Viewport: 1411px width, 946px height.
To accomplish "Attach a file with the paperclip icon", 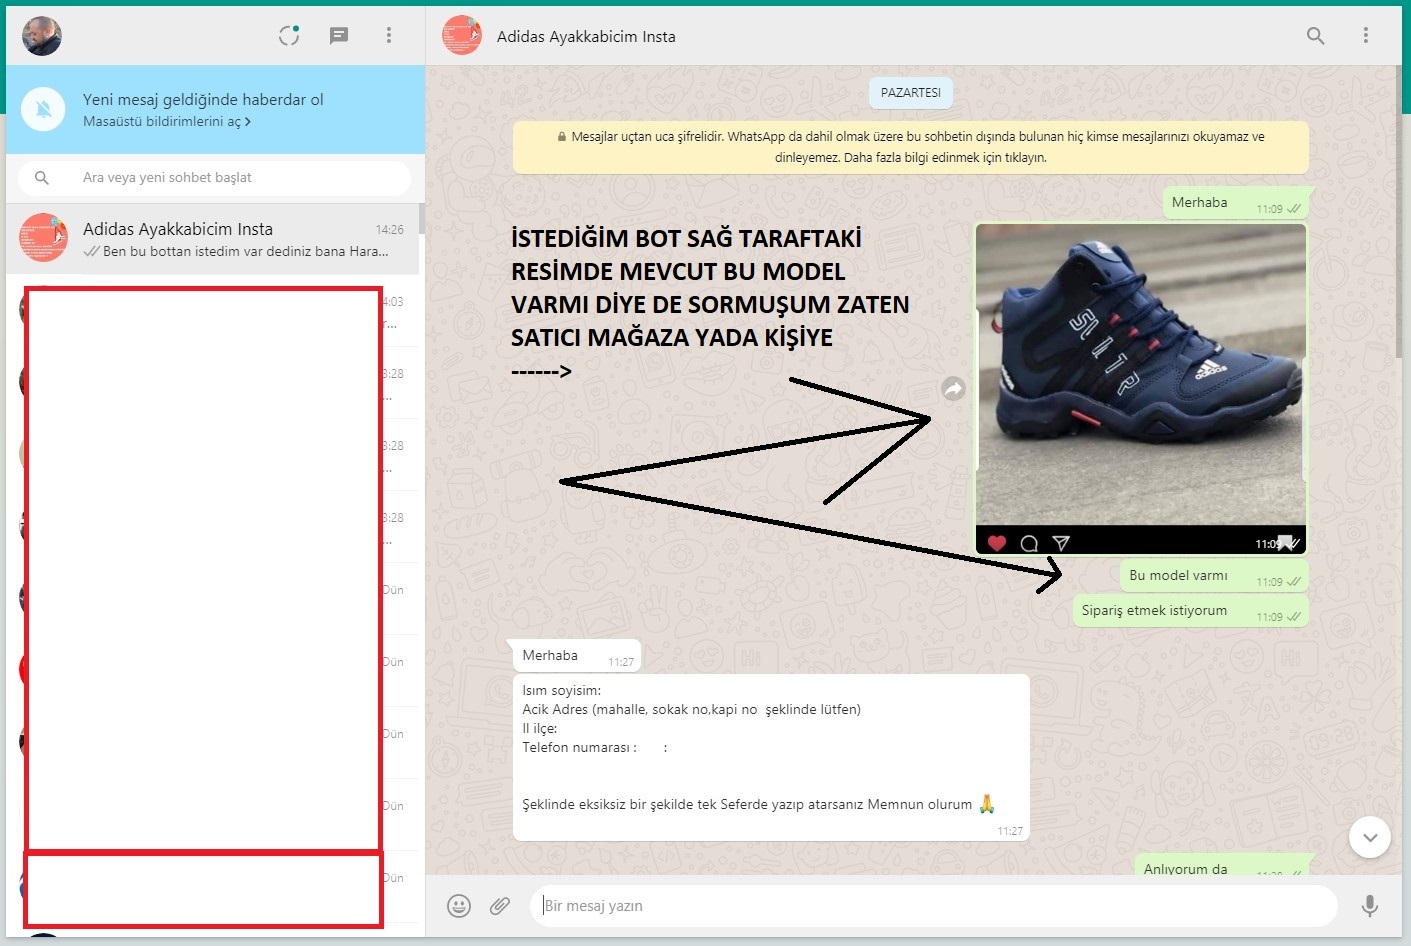I will click(500, 906).
